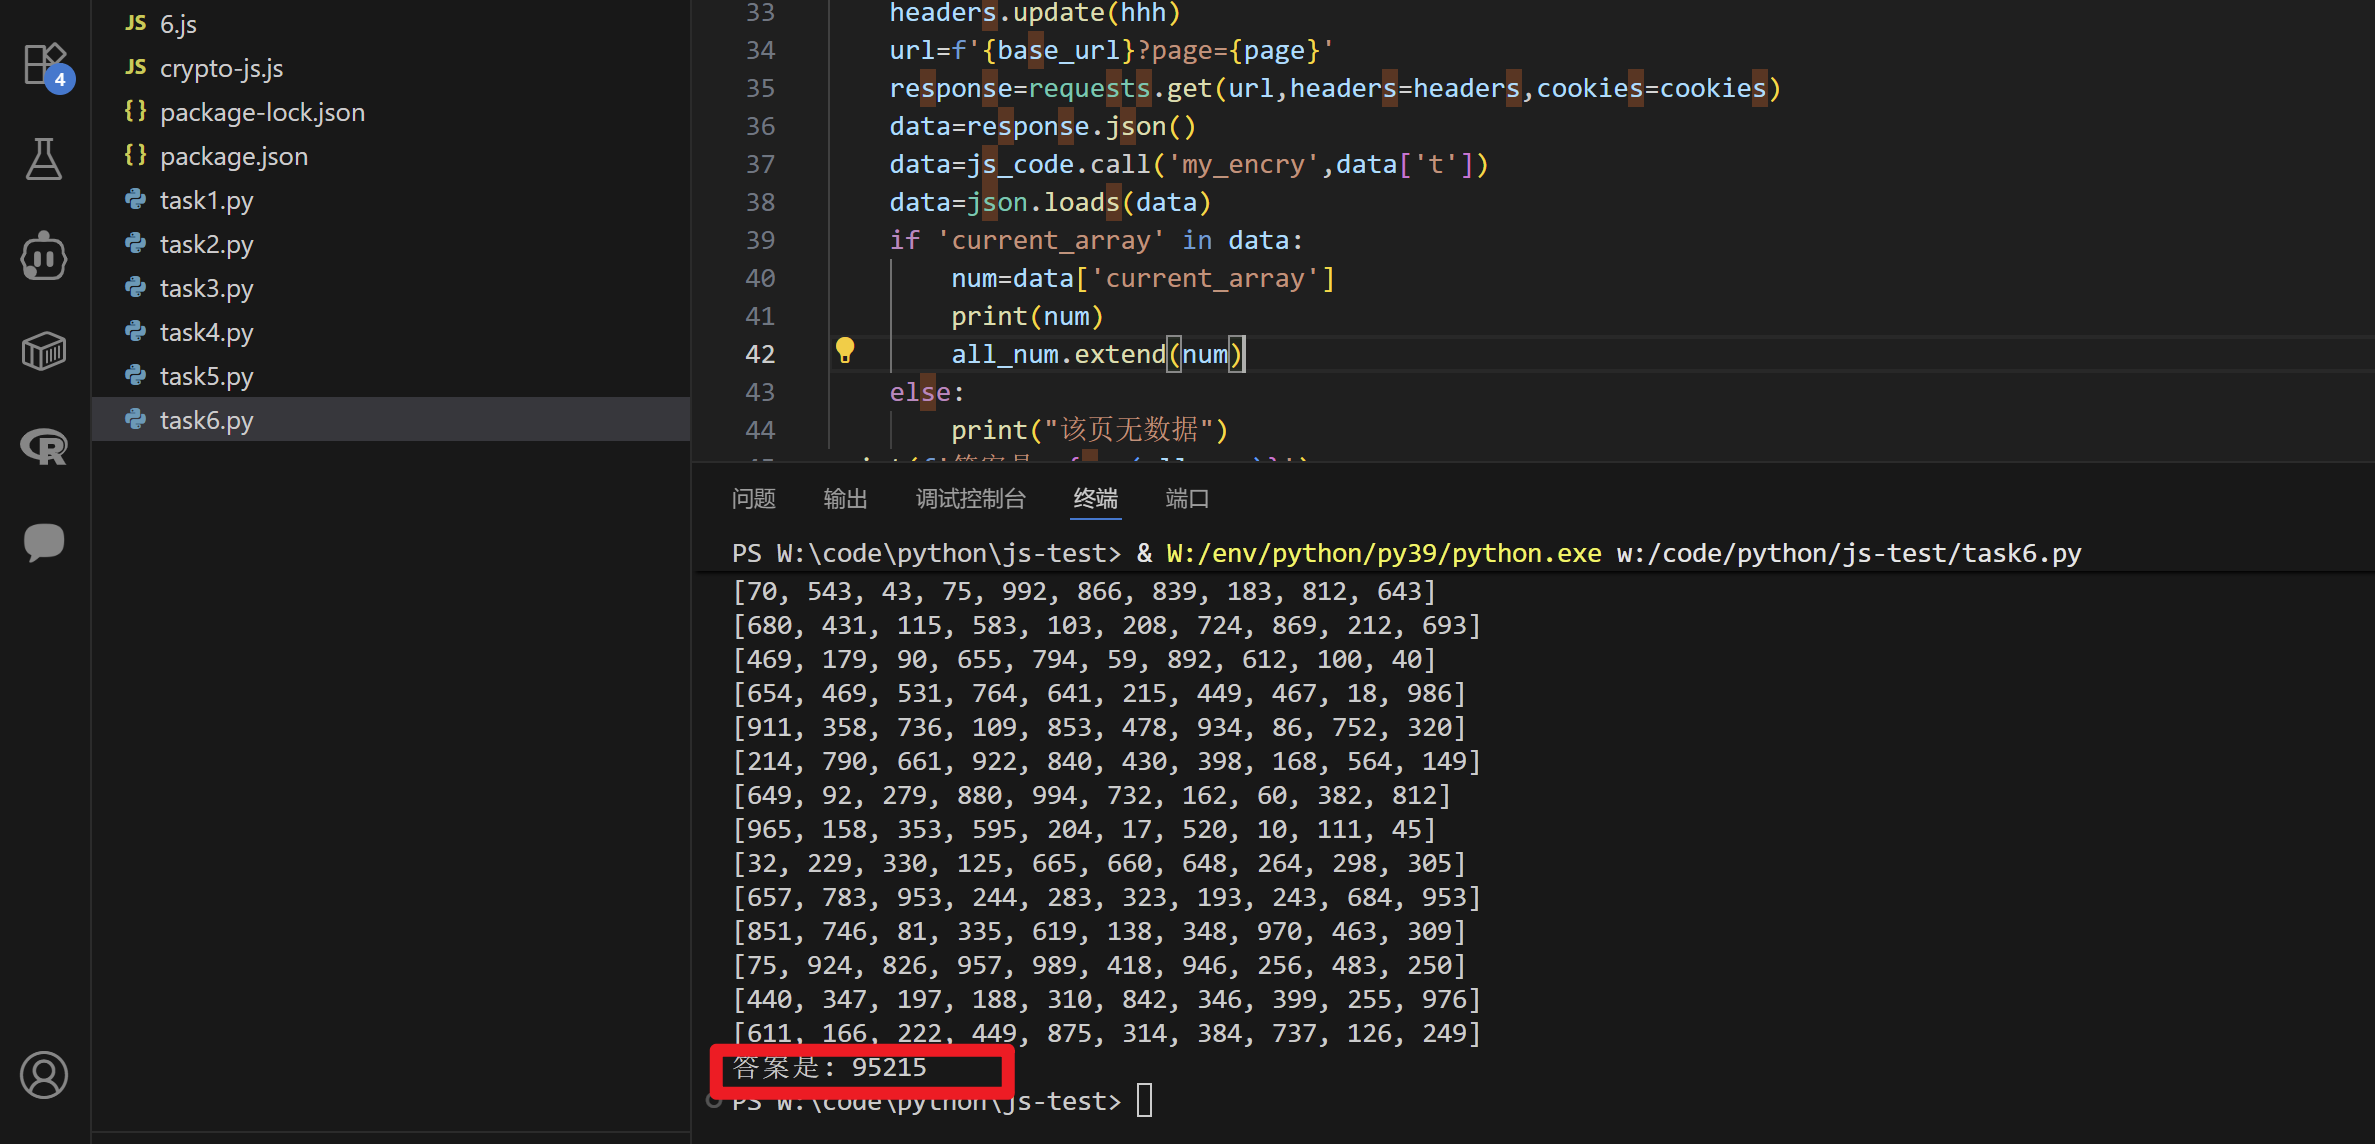This screenshot has height=1144, width=2375.
Task: Select the 端口 panel tab
Action: click(1187, 499)
